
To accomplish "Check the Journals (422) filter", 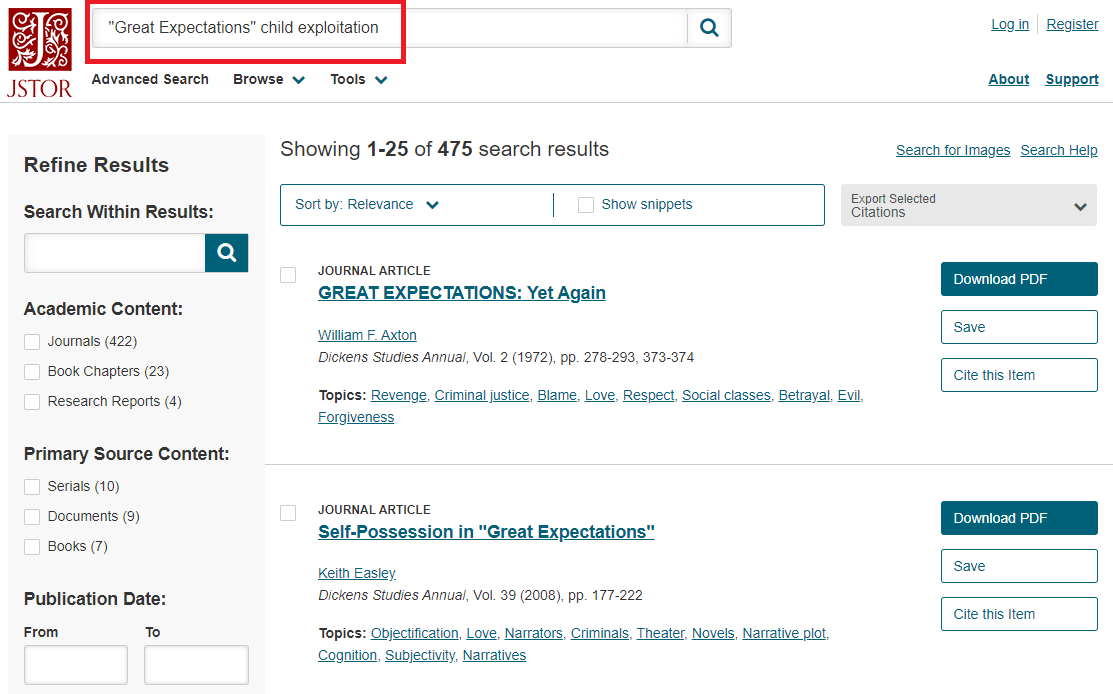I will (32, 342).
